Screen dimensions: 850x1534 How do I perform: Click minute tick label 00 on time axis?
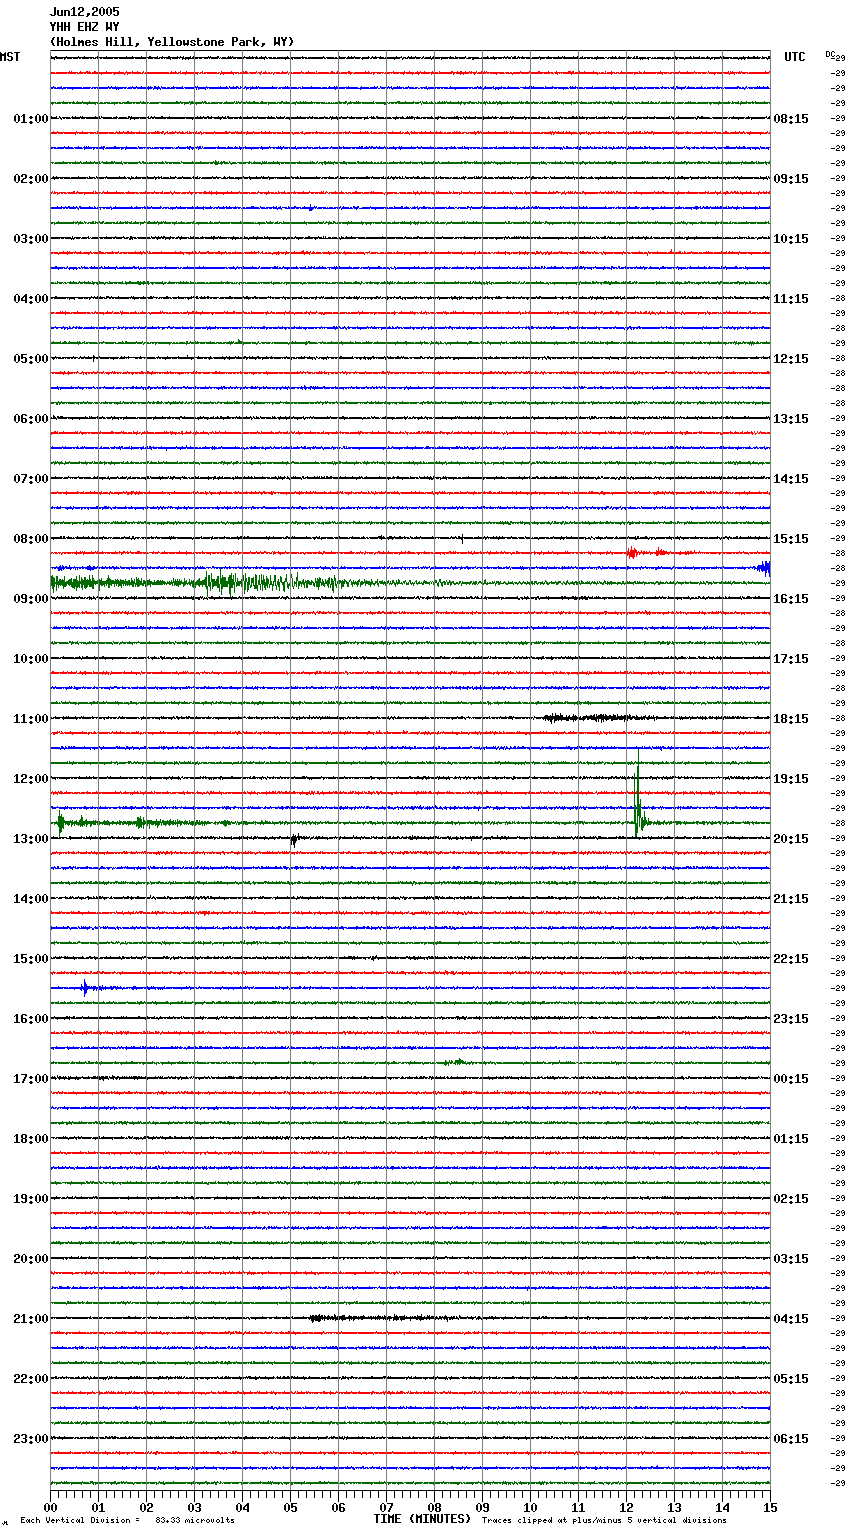pyautogui.click(x=50, y=1507)
